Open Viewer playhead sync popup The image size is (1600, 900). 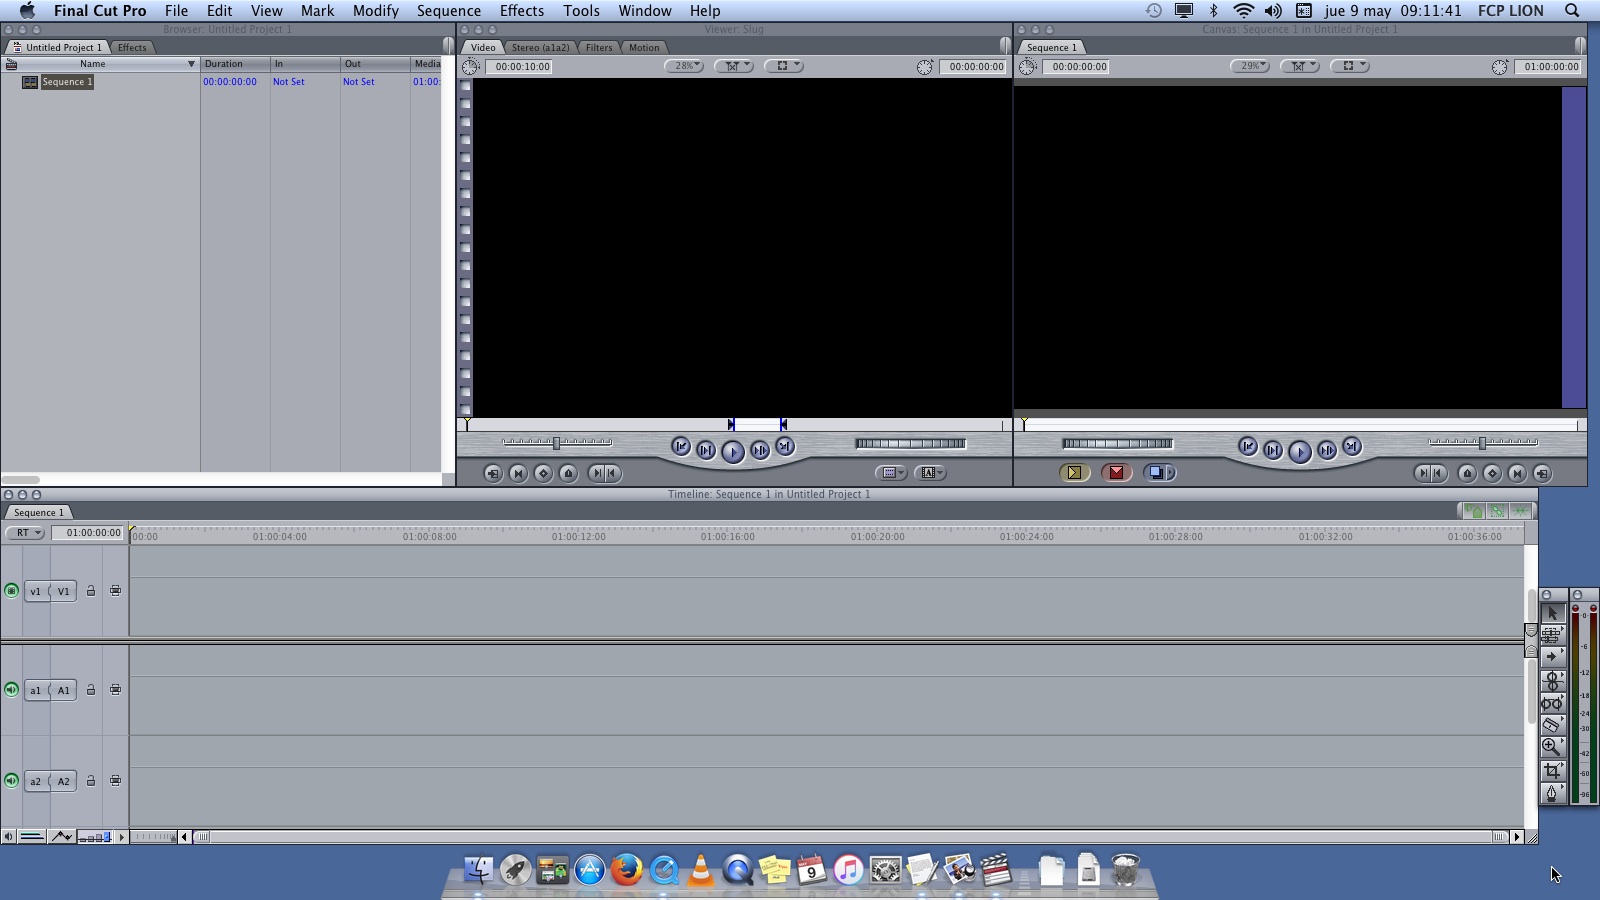point(734,66)
